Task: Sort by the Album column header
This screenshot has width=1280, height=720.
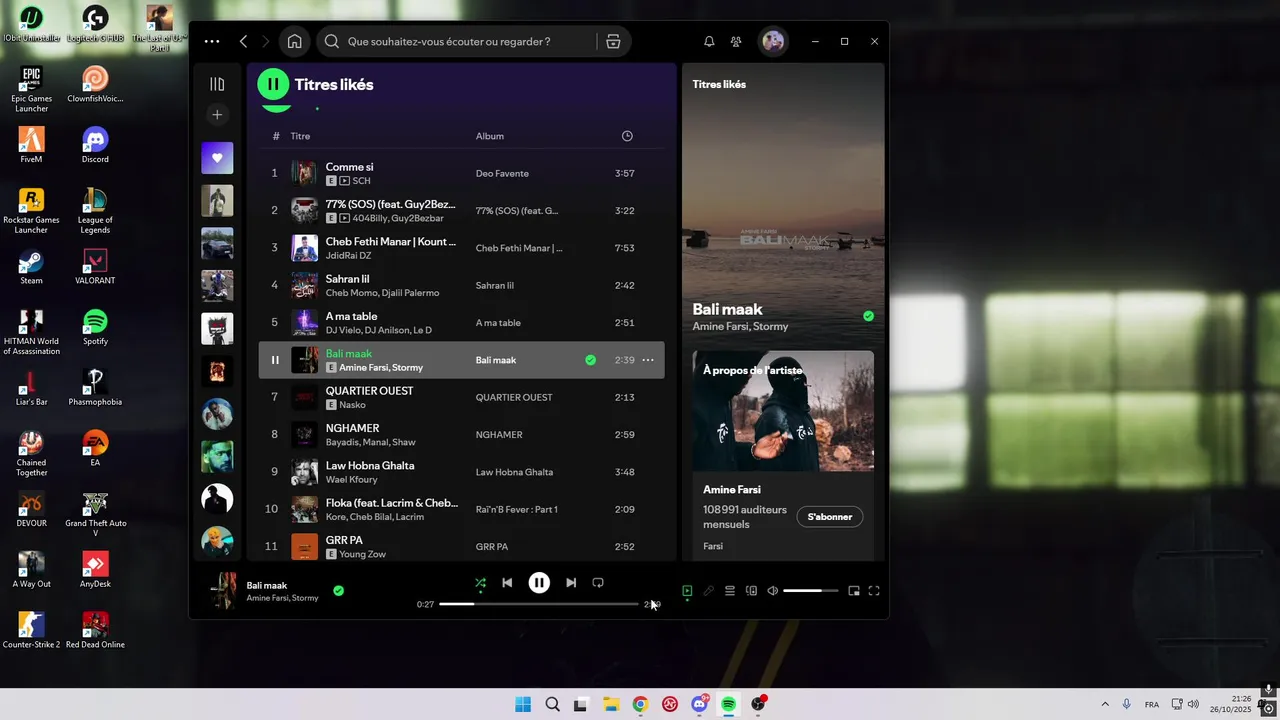Action: pyautogui.click(x=490, y=136)
